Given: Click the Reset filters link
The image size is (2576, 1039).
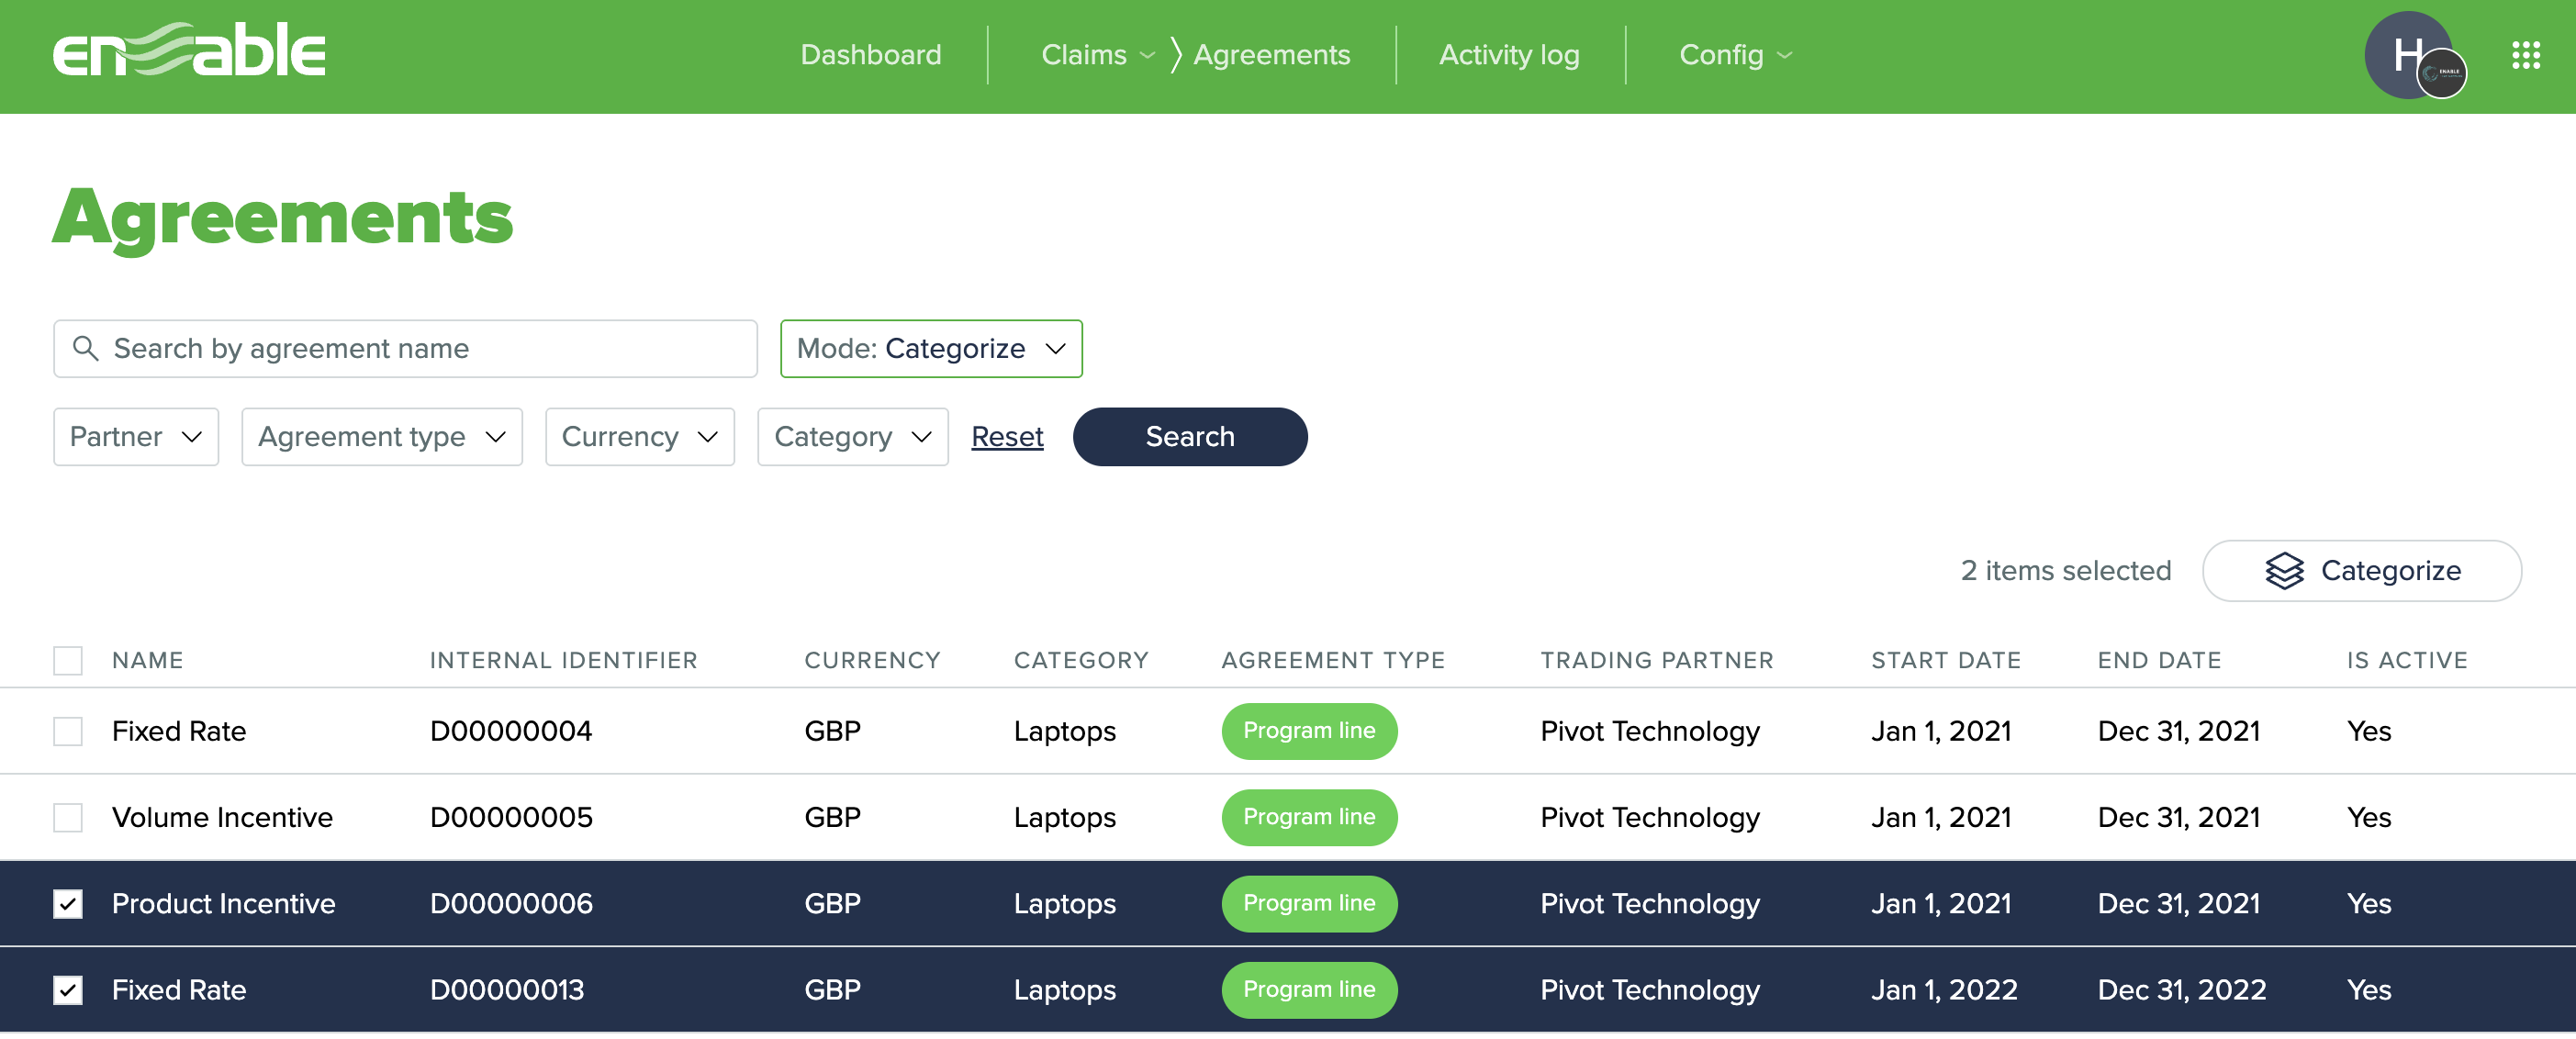Looking at the screenshot, I should pyautogui.click(x=1007, y=437).
